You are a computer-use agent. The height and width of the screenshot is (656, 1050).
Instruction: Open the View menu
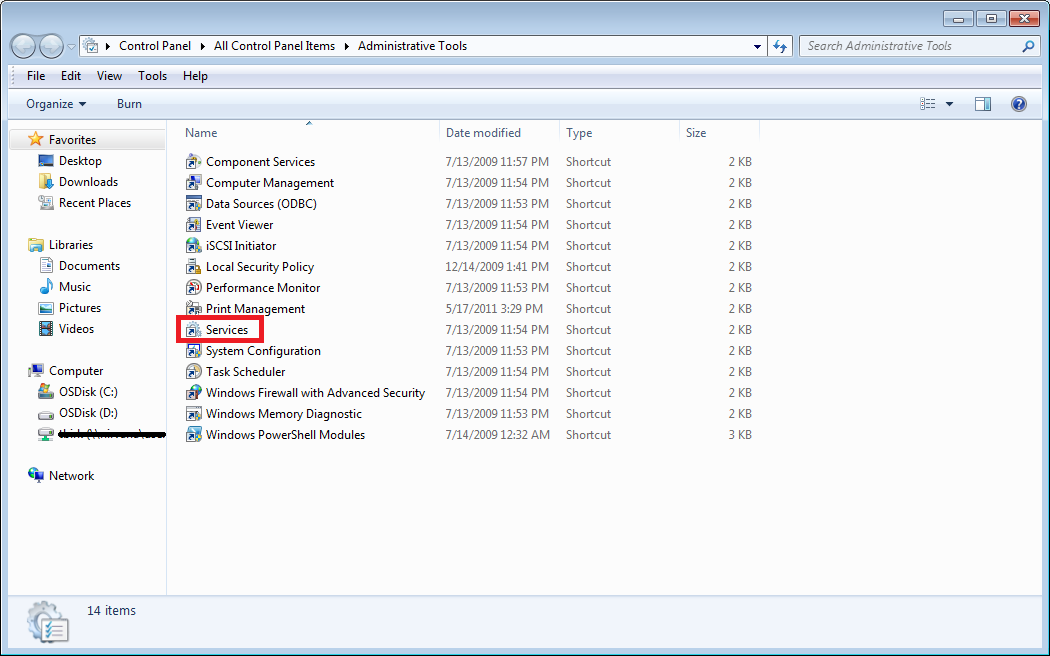tap(109, 76)
